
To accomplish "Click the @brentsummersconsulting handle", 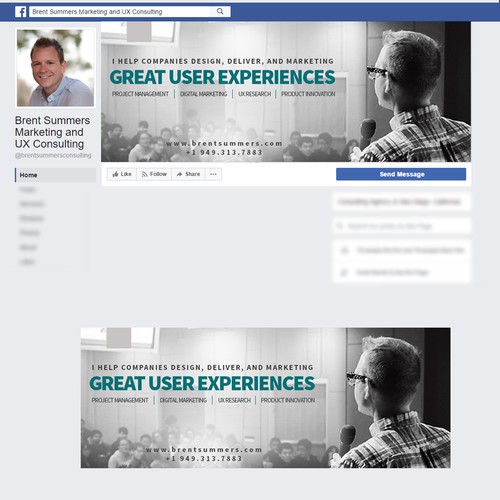I will [x=53, y=155].
